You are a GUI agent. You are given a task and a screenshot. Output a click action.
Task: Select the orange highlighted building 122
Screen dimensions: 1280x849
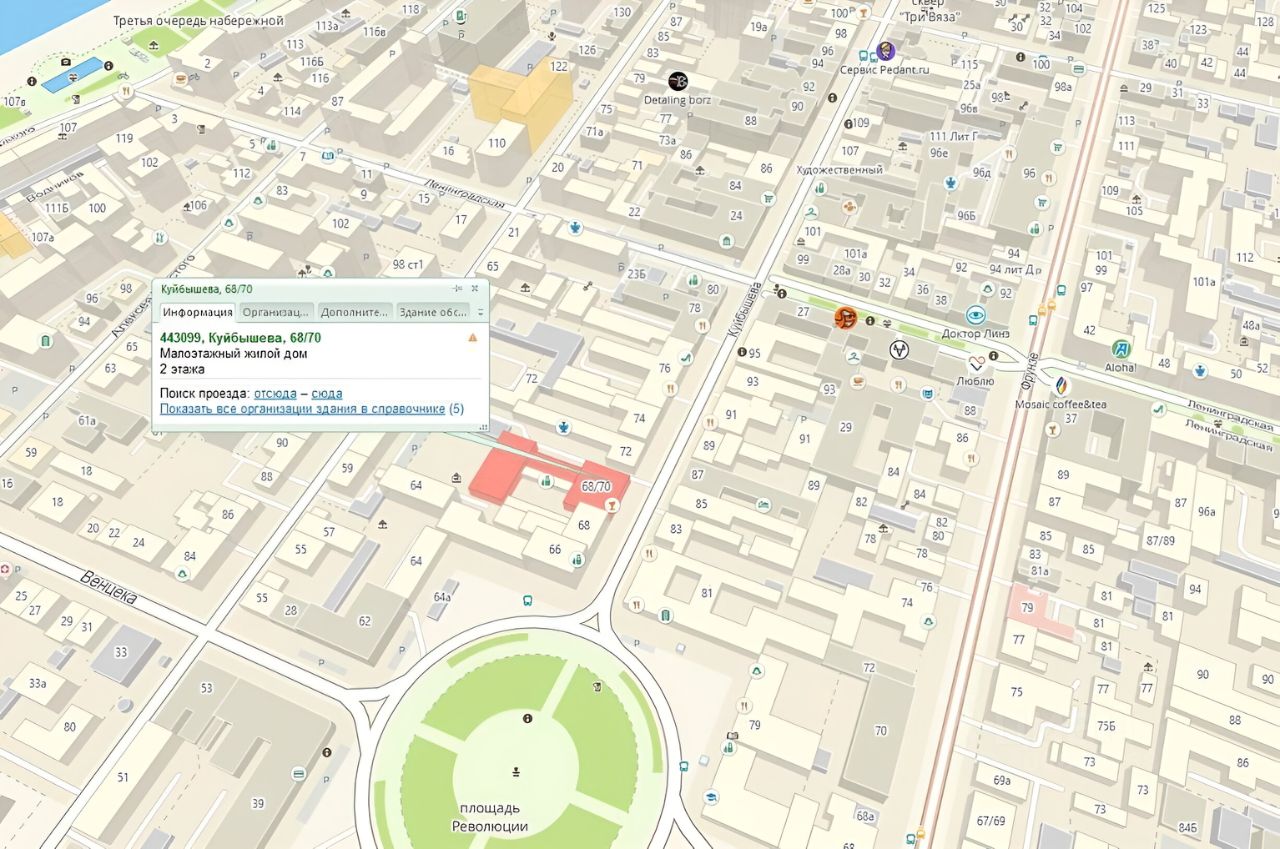(521, 105)
